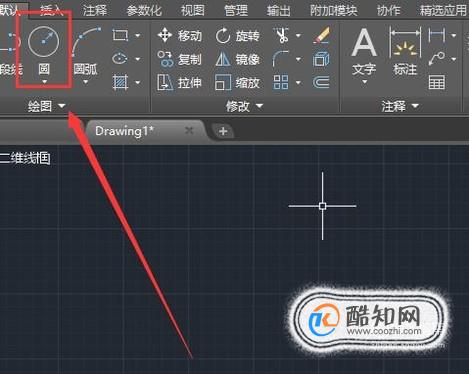Screen dimensions: 469x374
Task: Click the Move (移动) tool
Action: click(180, 35)
